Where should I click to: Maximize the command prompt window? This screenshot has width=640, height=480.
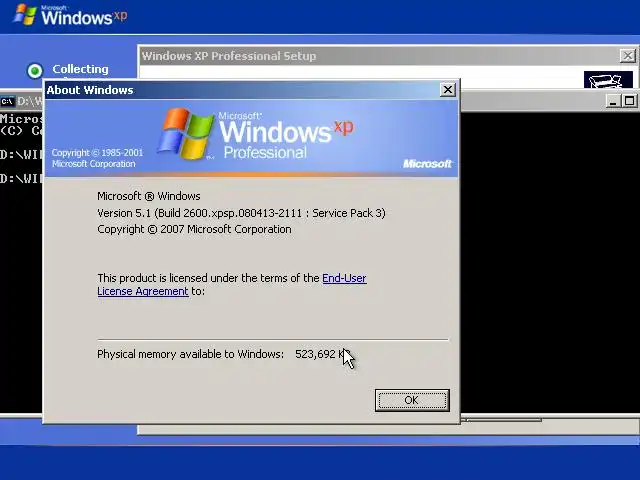click(629, 101)
